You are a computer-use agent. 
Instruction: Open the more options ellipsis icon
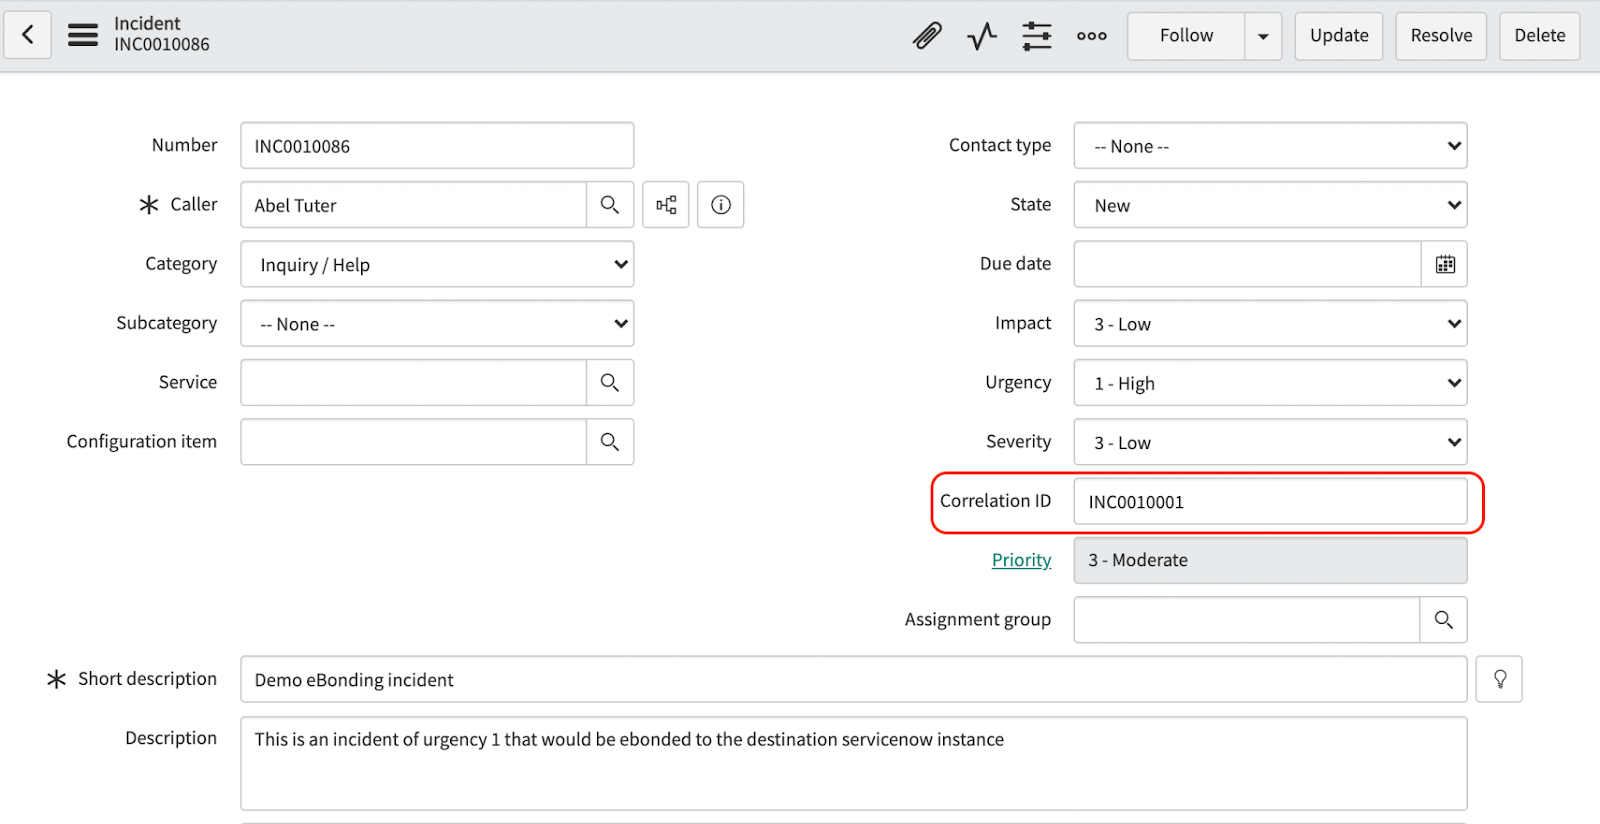(1092, 36)
